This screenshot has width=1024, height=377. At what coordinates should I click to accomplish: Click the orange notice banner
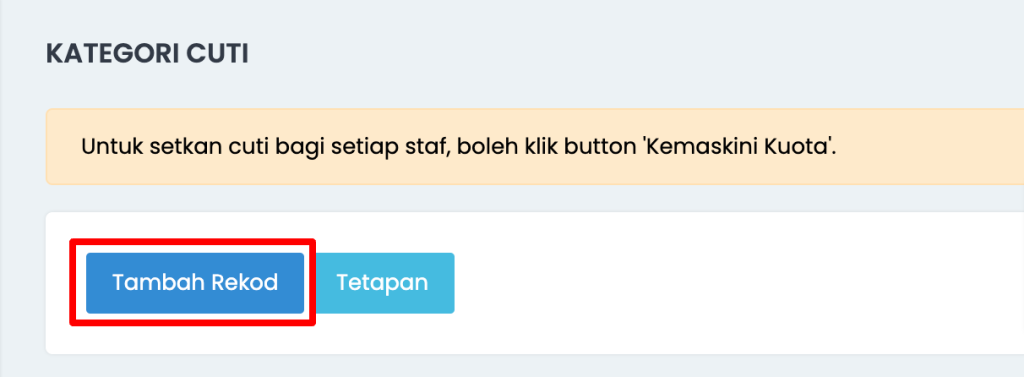click(535, 146)
